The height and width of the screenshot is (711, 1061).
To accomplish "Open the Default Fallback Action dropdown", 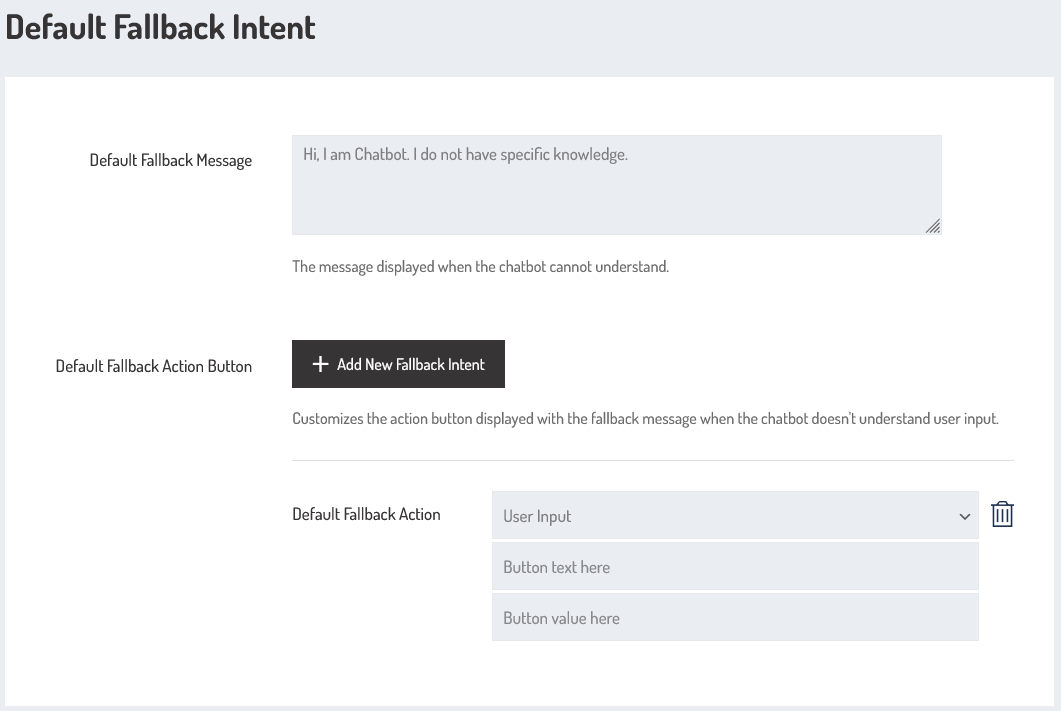I will [734, 516].
